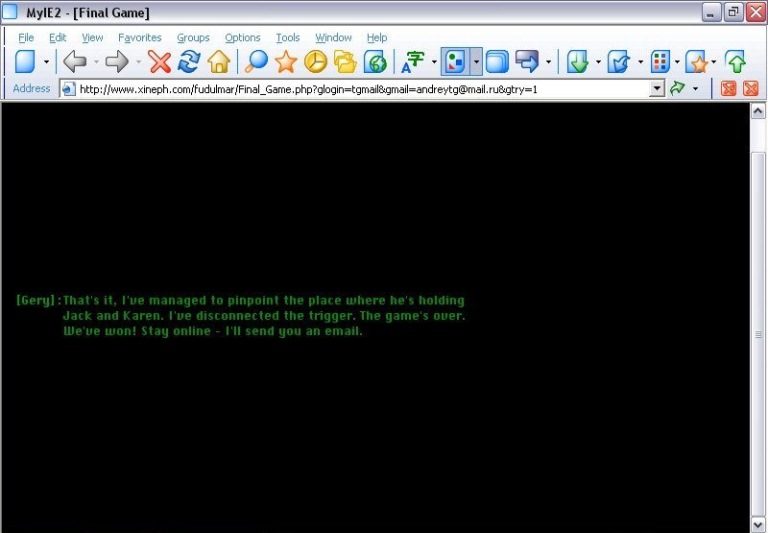Click the Stop loading red X icon
The height and width of the screenshot is (533, 768).
[x=160, y=62]
